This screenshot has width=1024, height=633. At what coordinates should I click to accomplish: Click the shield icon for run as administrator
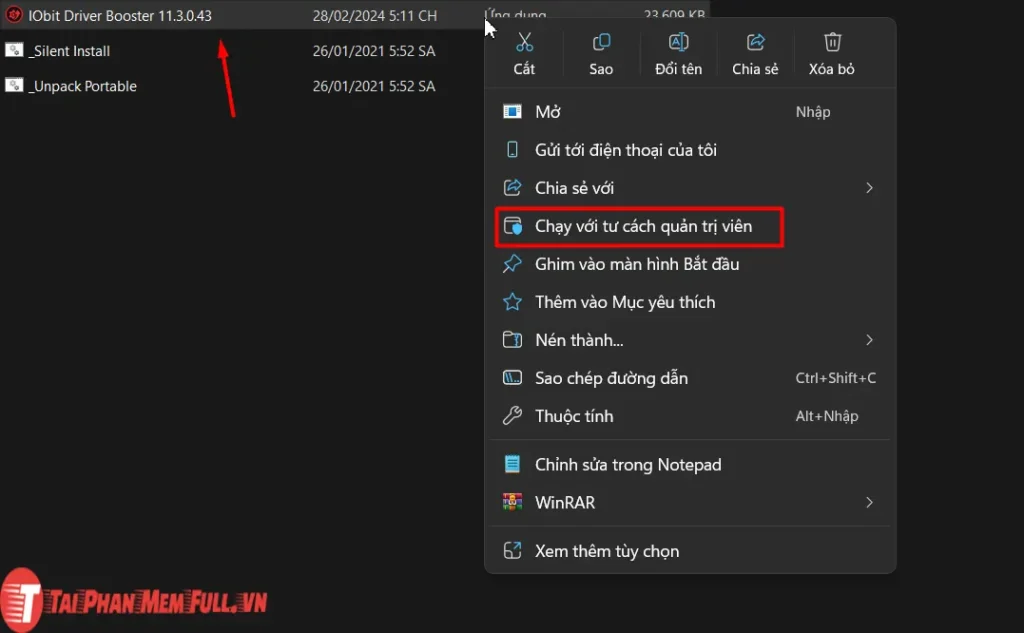click(x=513, y=226)
